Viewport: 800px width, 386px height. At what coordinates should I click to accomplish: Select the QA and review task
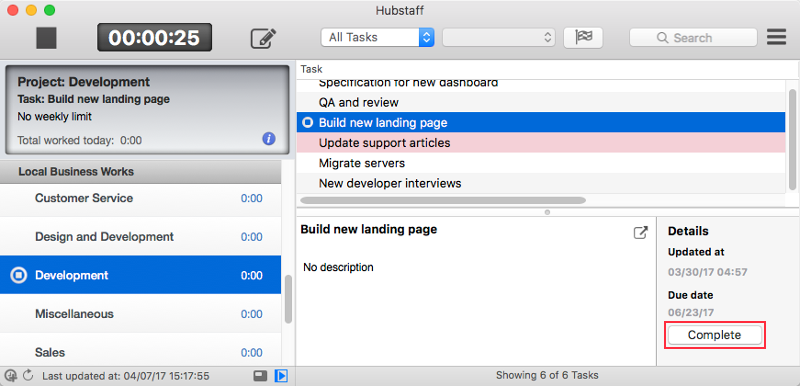[x=541, y=102]
